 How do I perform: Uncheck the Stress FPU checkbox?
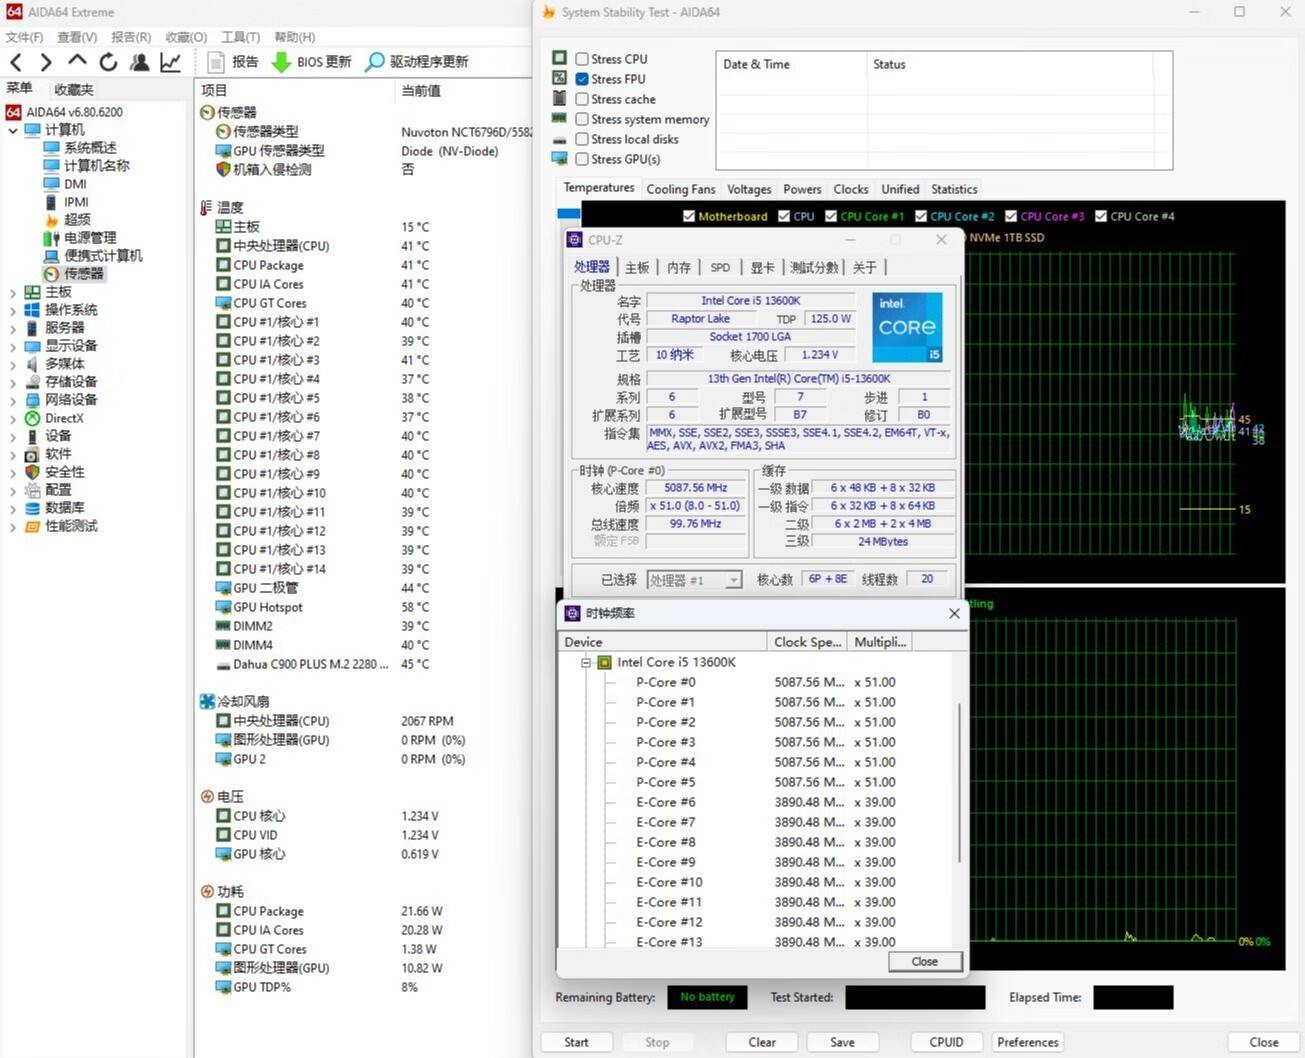[x=582, y=79]
